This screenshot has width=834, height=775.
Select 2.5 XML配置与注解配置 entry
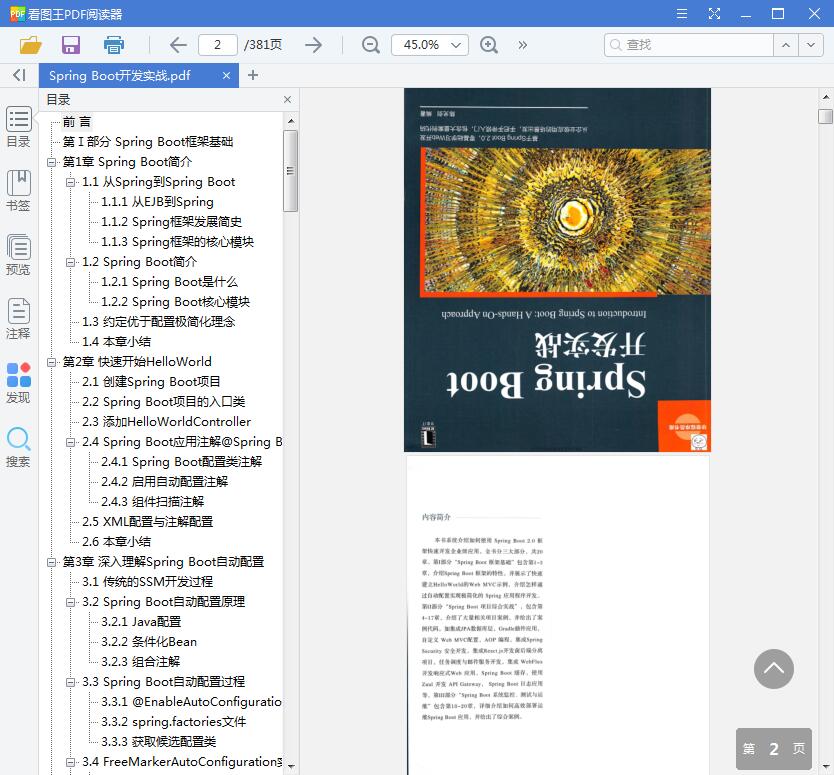point(148,522)
